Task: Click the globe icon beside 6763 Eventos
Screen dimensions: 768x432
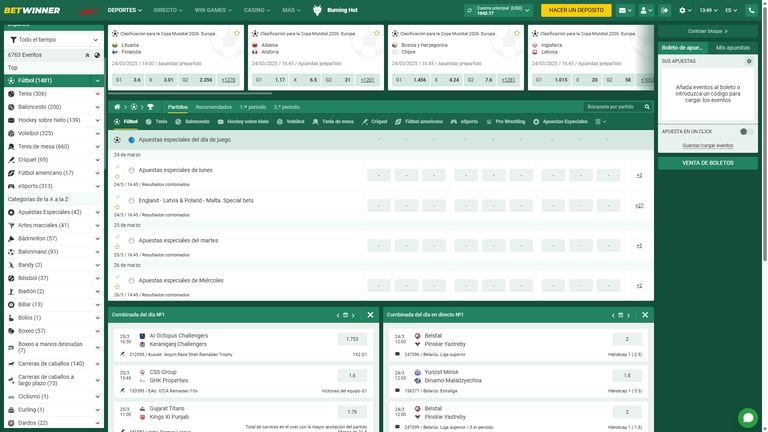Action: pyautogui.click(x=97, y=55)
